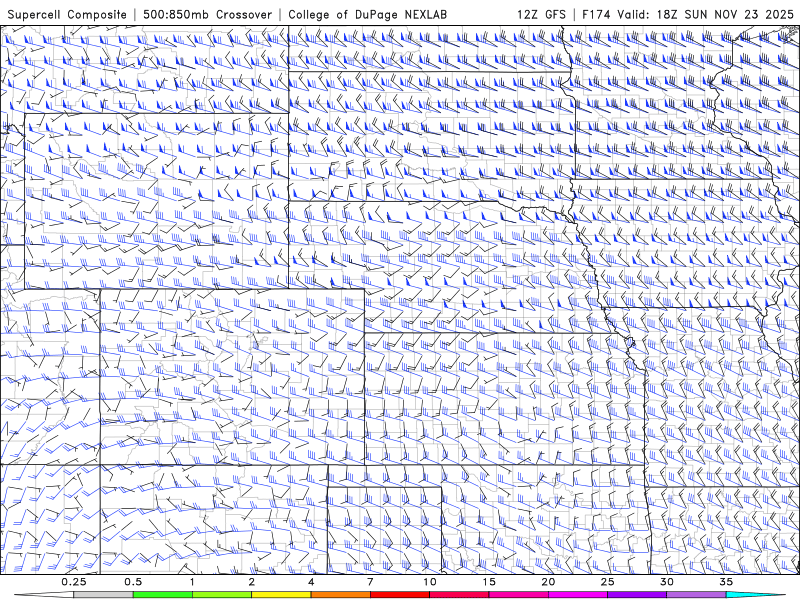Click the Supercell Composite title text
Viewport: 800px width, 600px height.
pyautogui.click(x=66, y=14)
